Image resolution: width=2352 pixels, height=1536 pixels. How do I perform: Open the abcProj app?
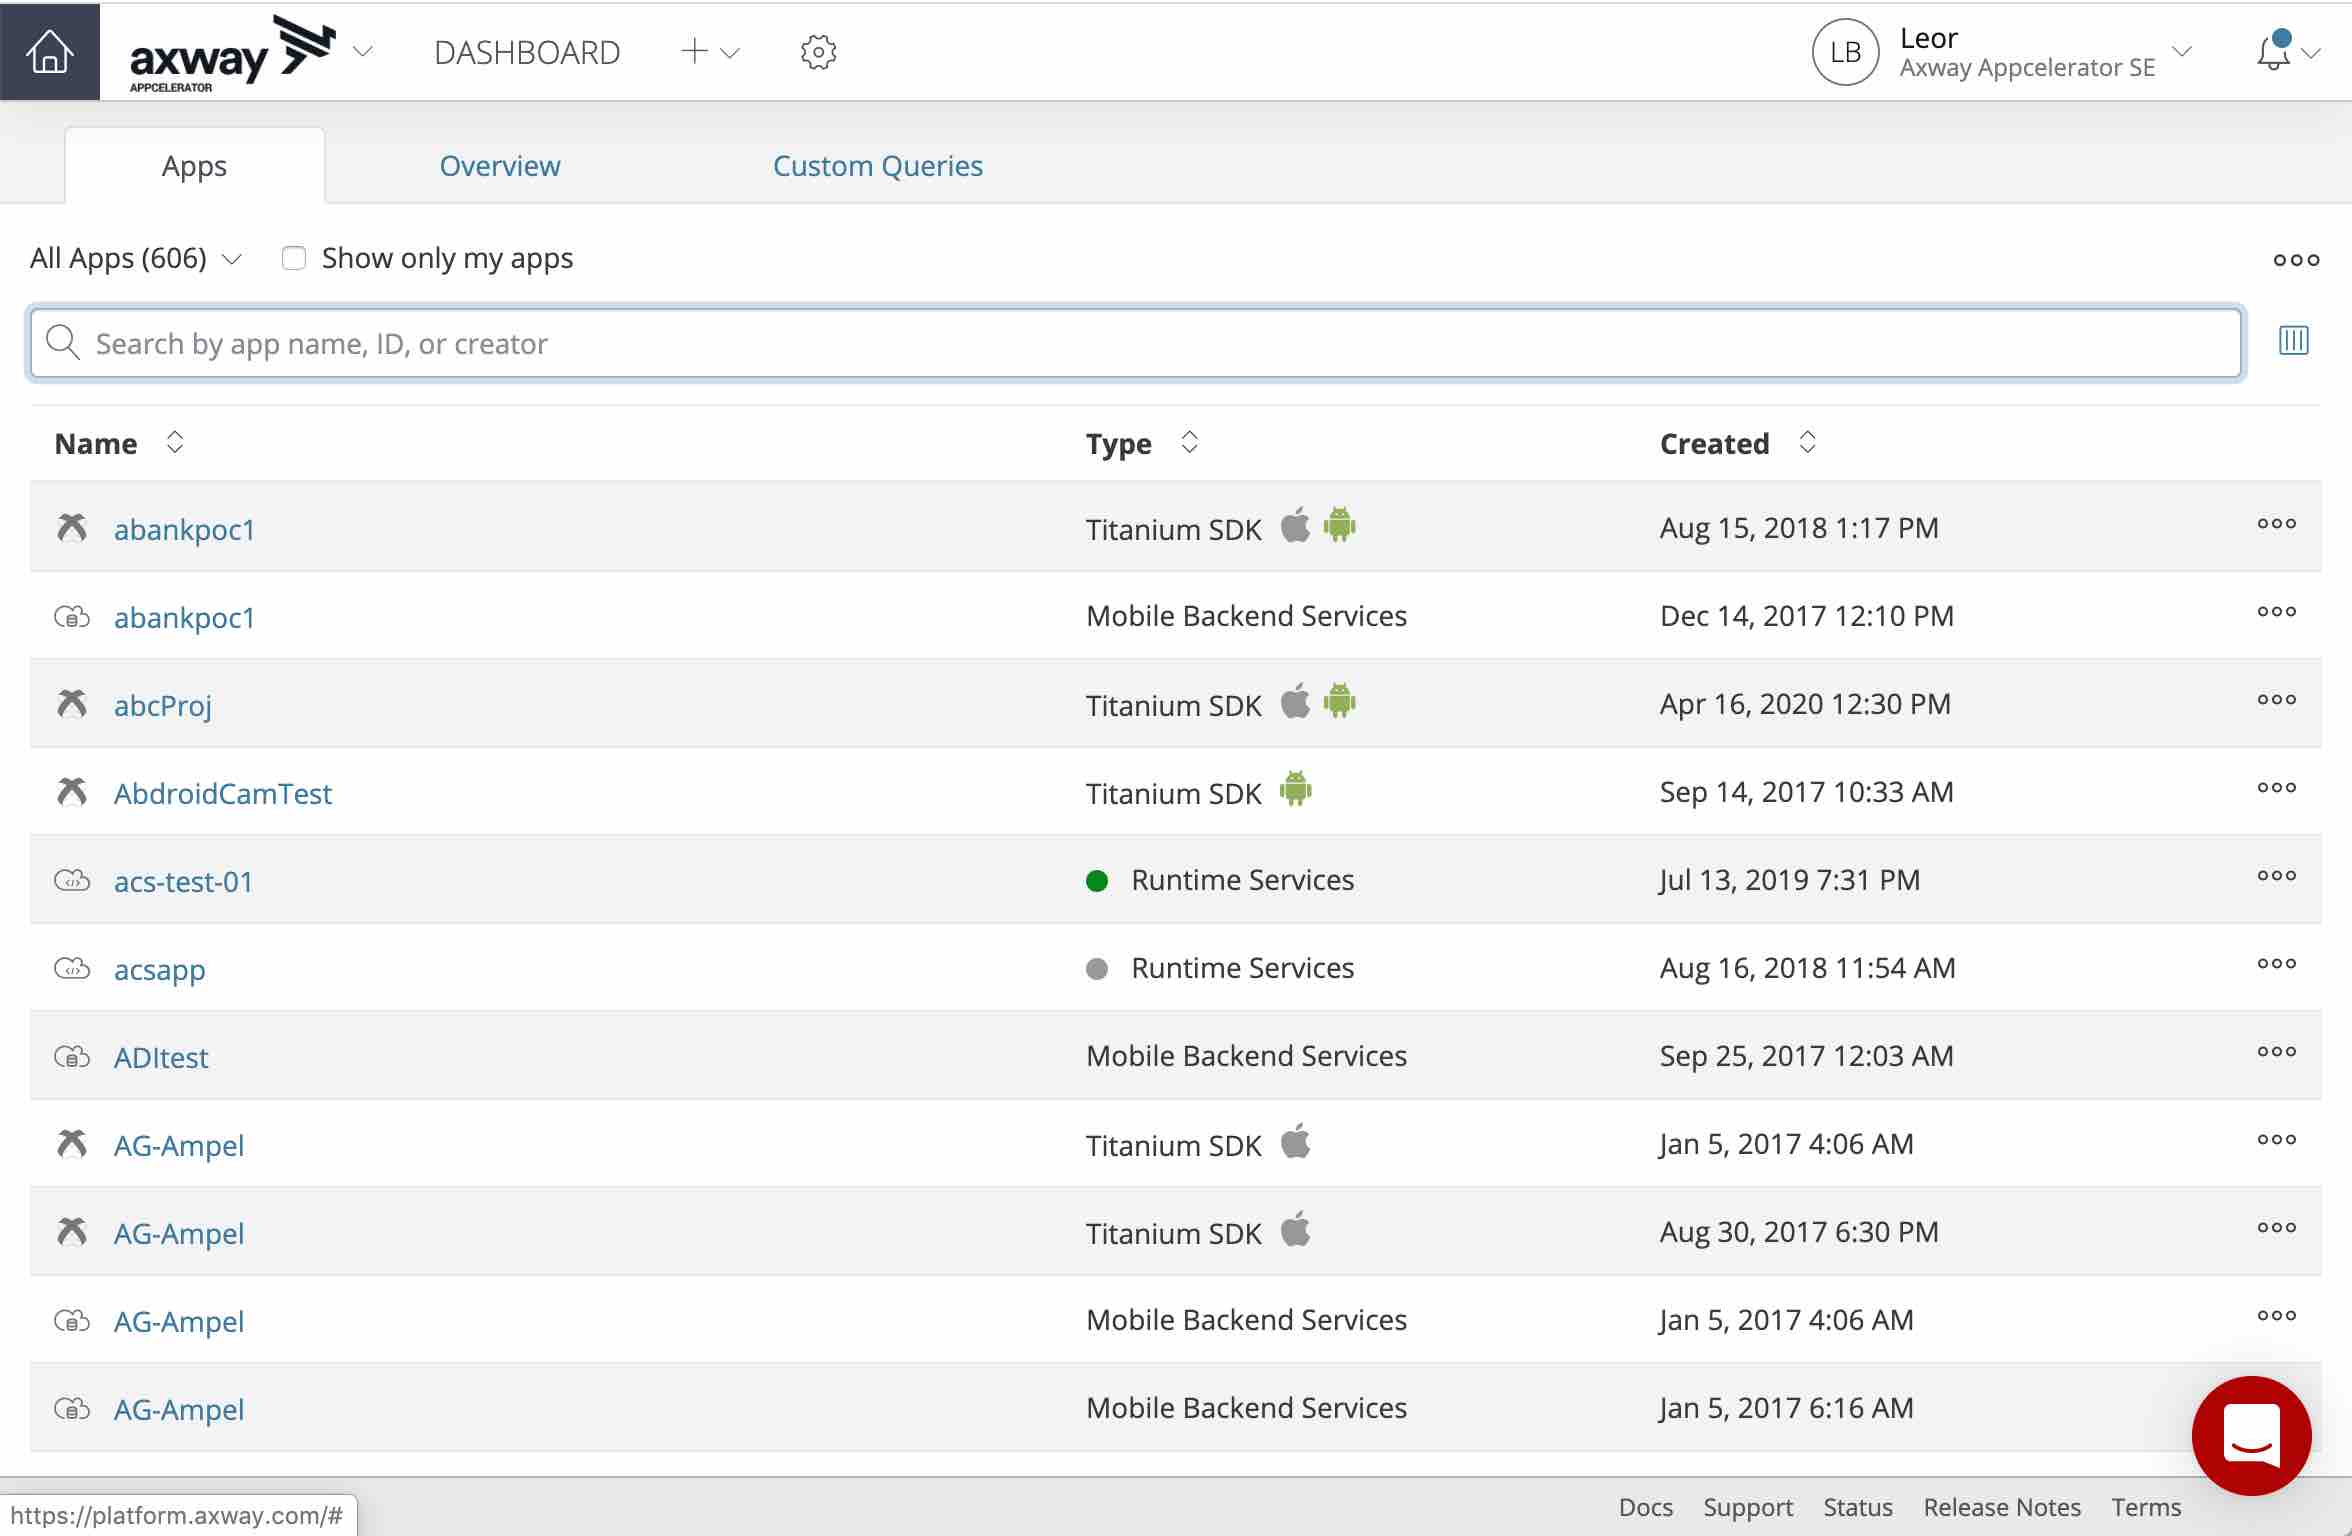coord(163,705)
